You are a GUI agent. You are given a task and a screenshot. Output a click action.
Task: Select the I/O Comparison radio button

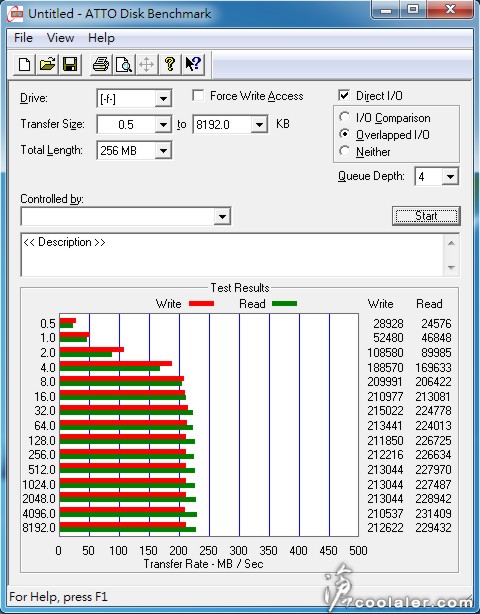click(345, 117)
